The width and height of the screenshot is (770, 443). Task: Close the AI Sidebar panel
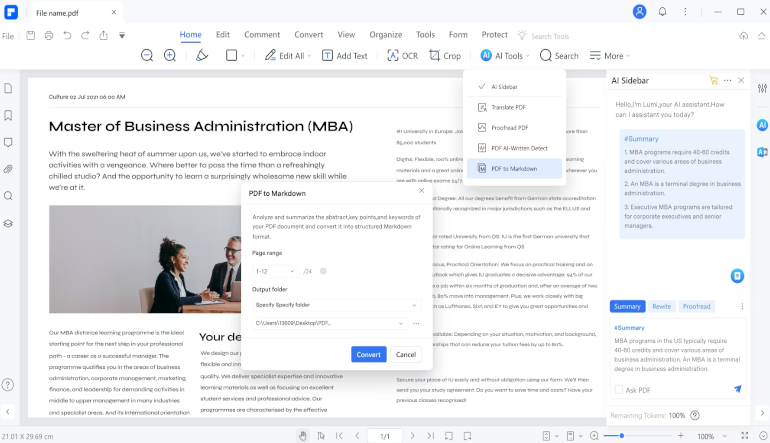point(741,80)
